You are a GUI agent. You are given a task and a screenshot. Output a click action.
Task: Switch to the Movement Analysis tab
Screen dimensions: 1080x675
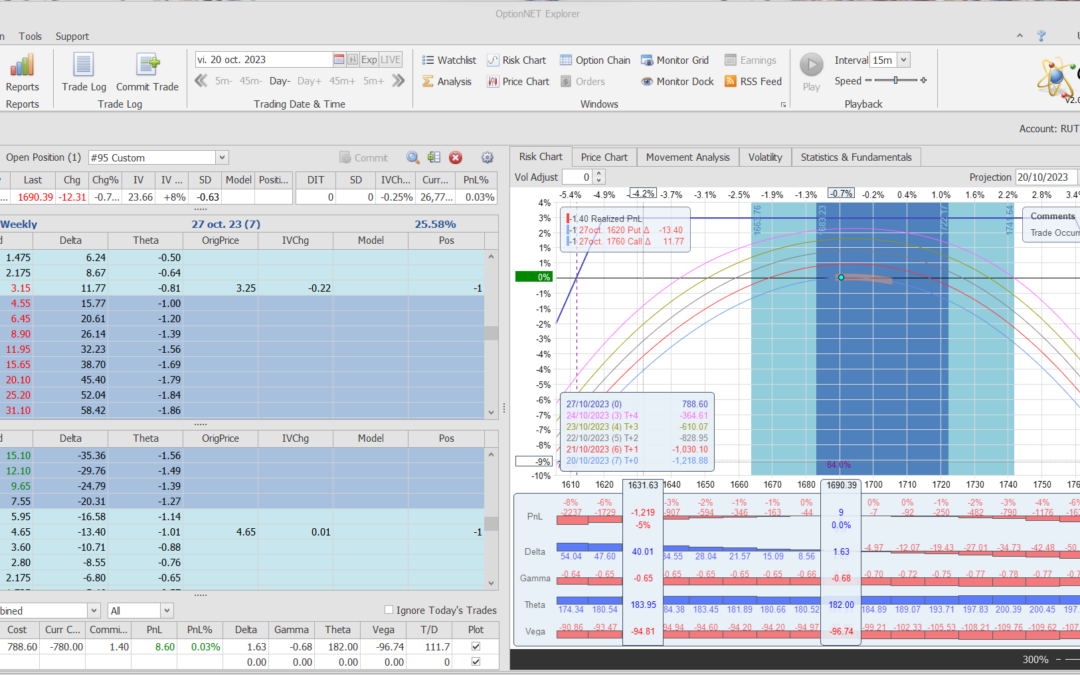coord(687,157)
